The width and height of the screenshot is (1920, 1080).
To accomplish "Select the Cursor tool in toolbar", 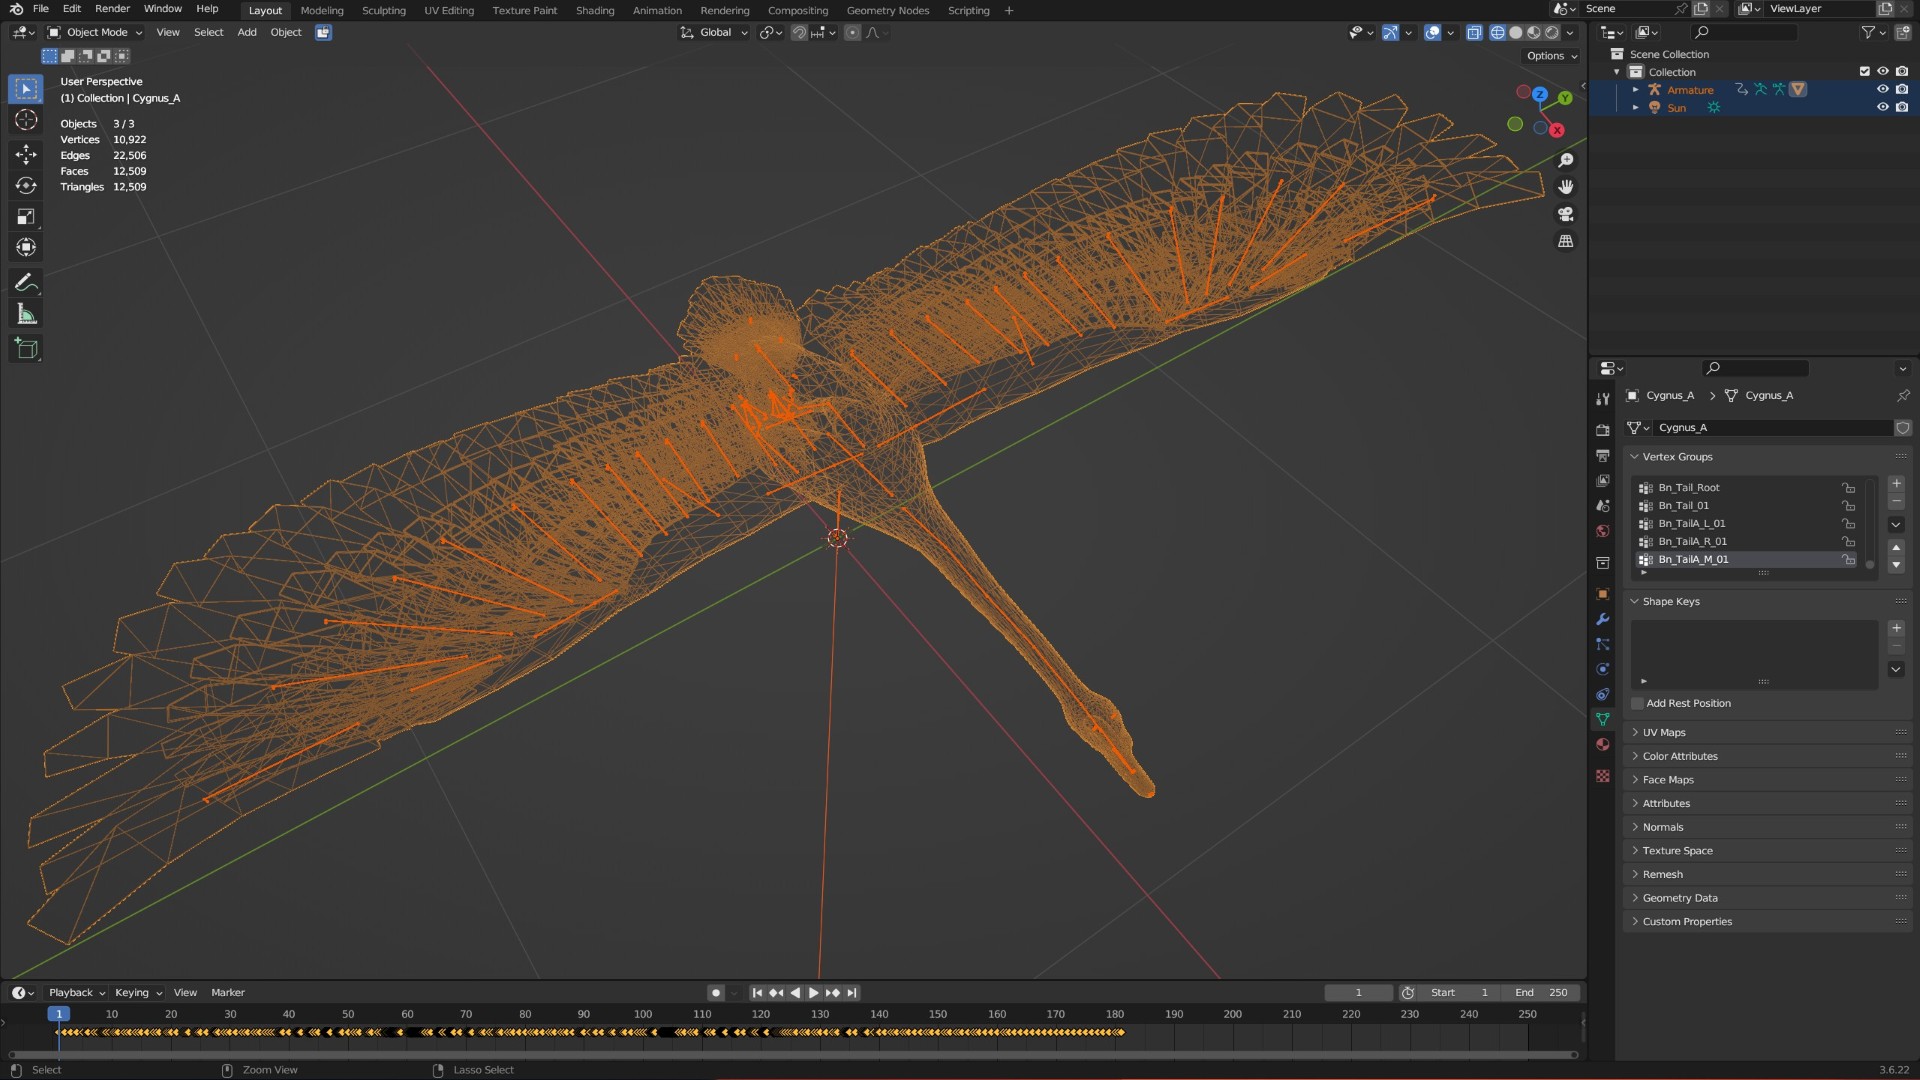I will coord(26,120).
